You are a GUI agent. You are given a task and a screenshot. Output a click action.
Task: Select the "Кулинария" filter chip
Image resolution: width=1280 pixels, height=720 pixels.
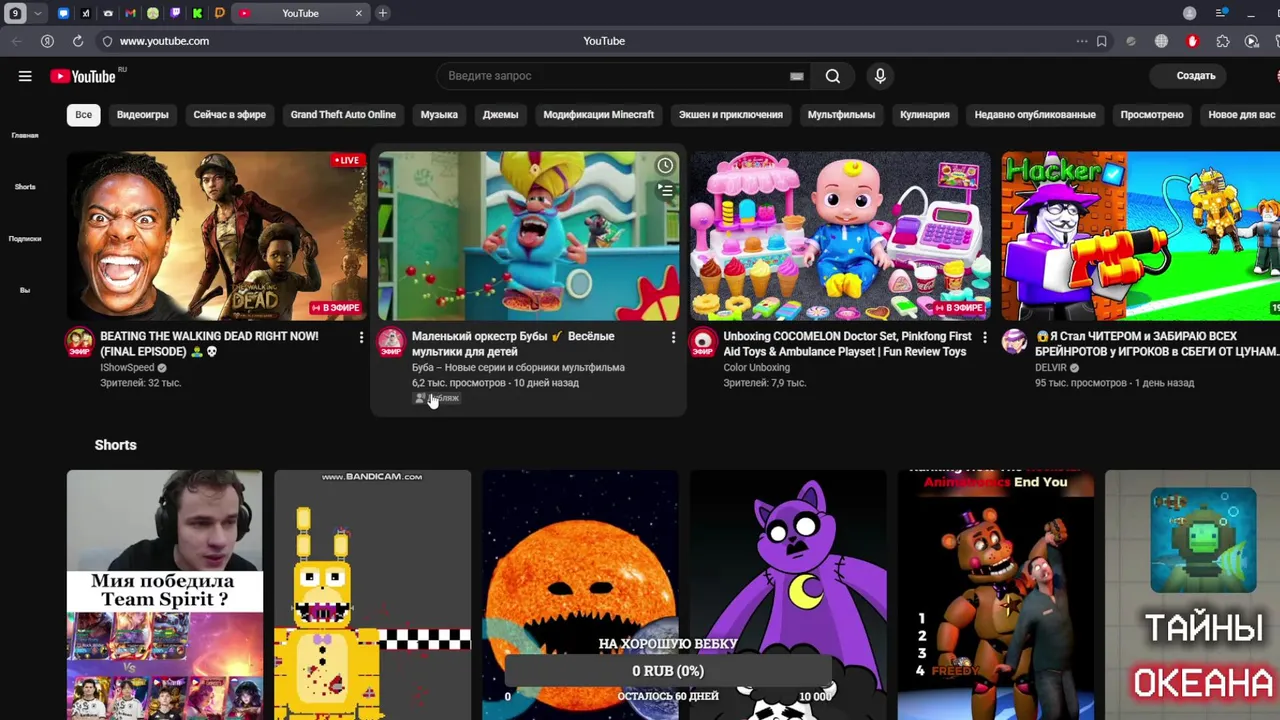(x=924, y=114)
